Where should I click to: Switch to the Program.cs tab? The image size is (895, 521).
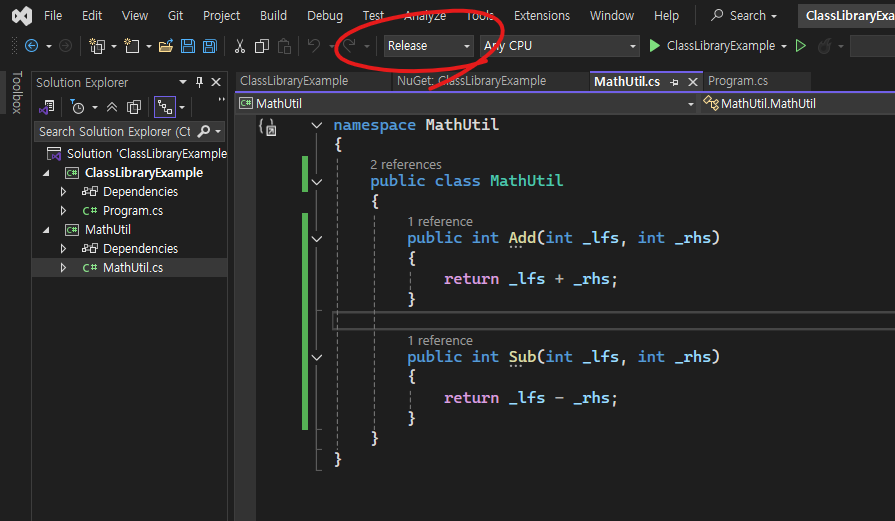click(x=738, y=81)
